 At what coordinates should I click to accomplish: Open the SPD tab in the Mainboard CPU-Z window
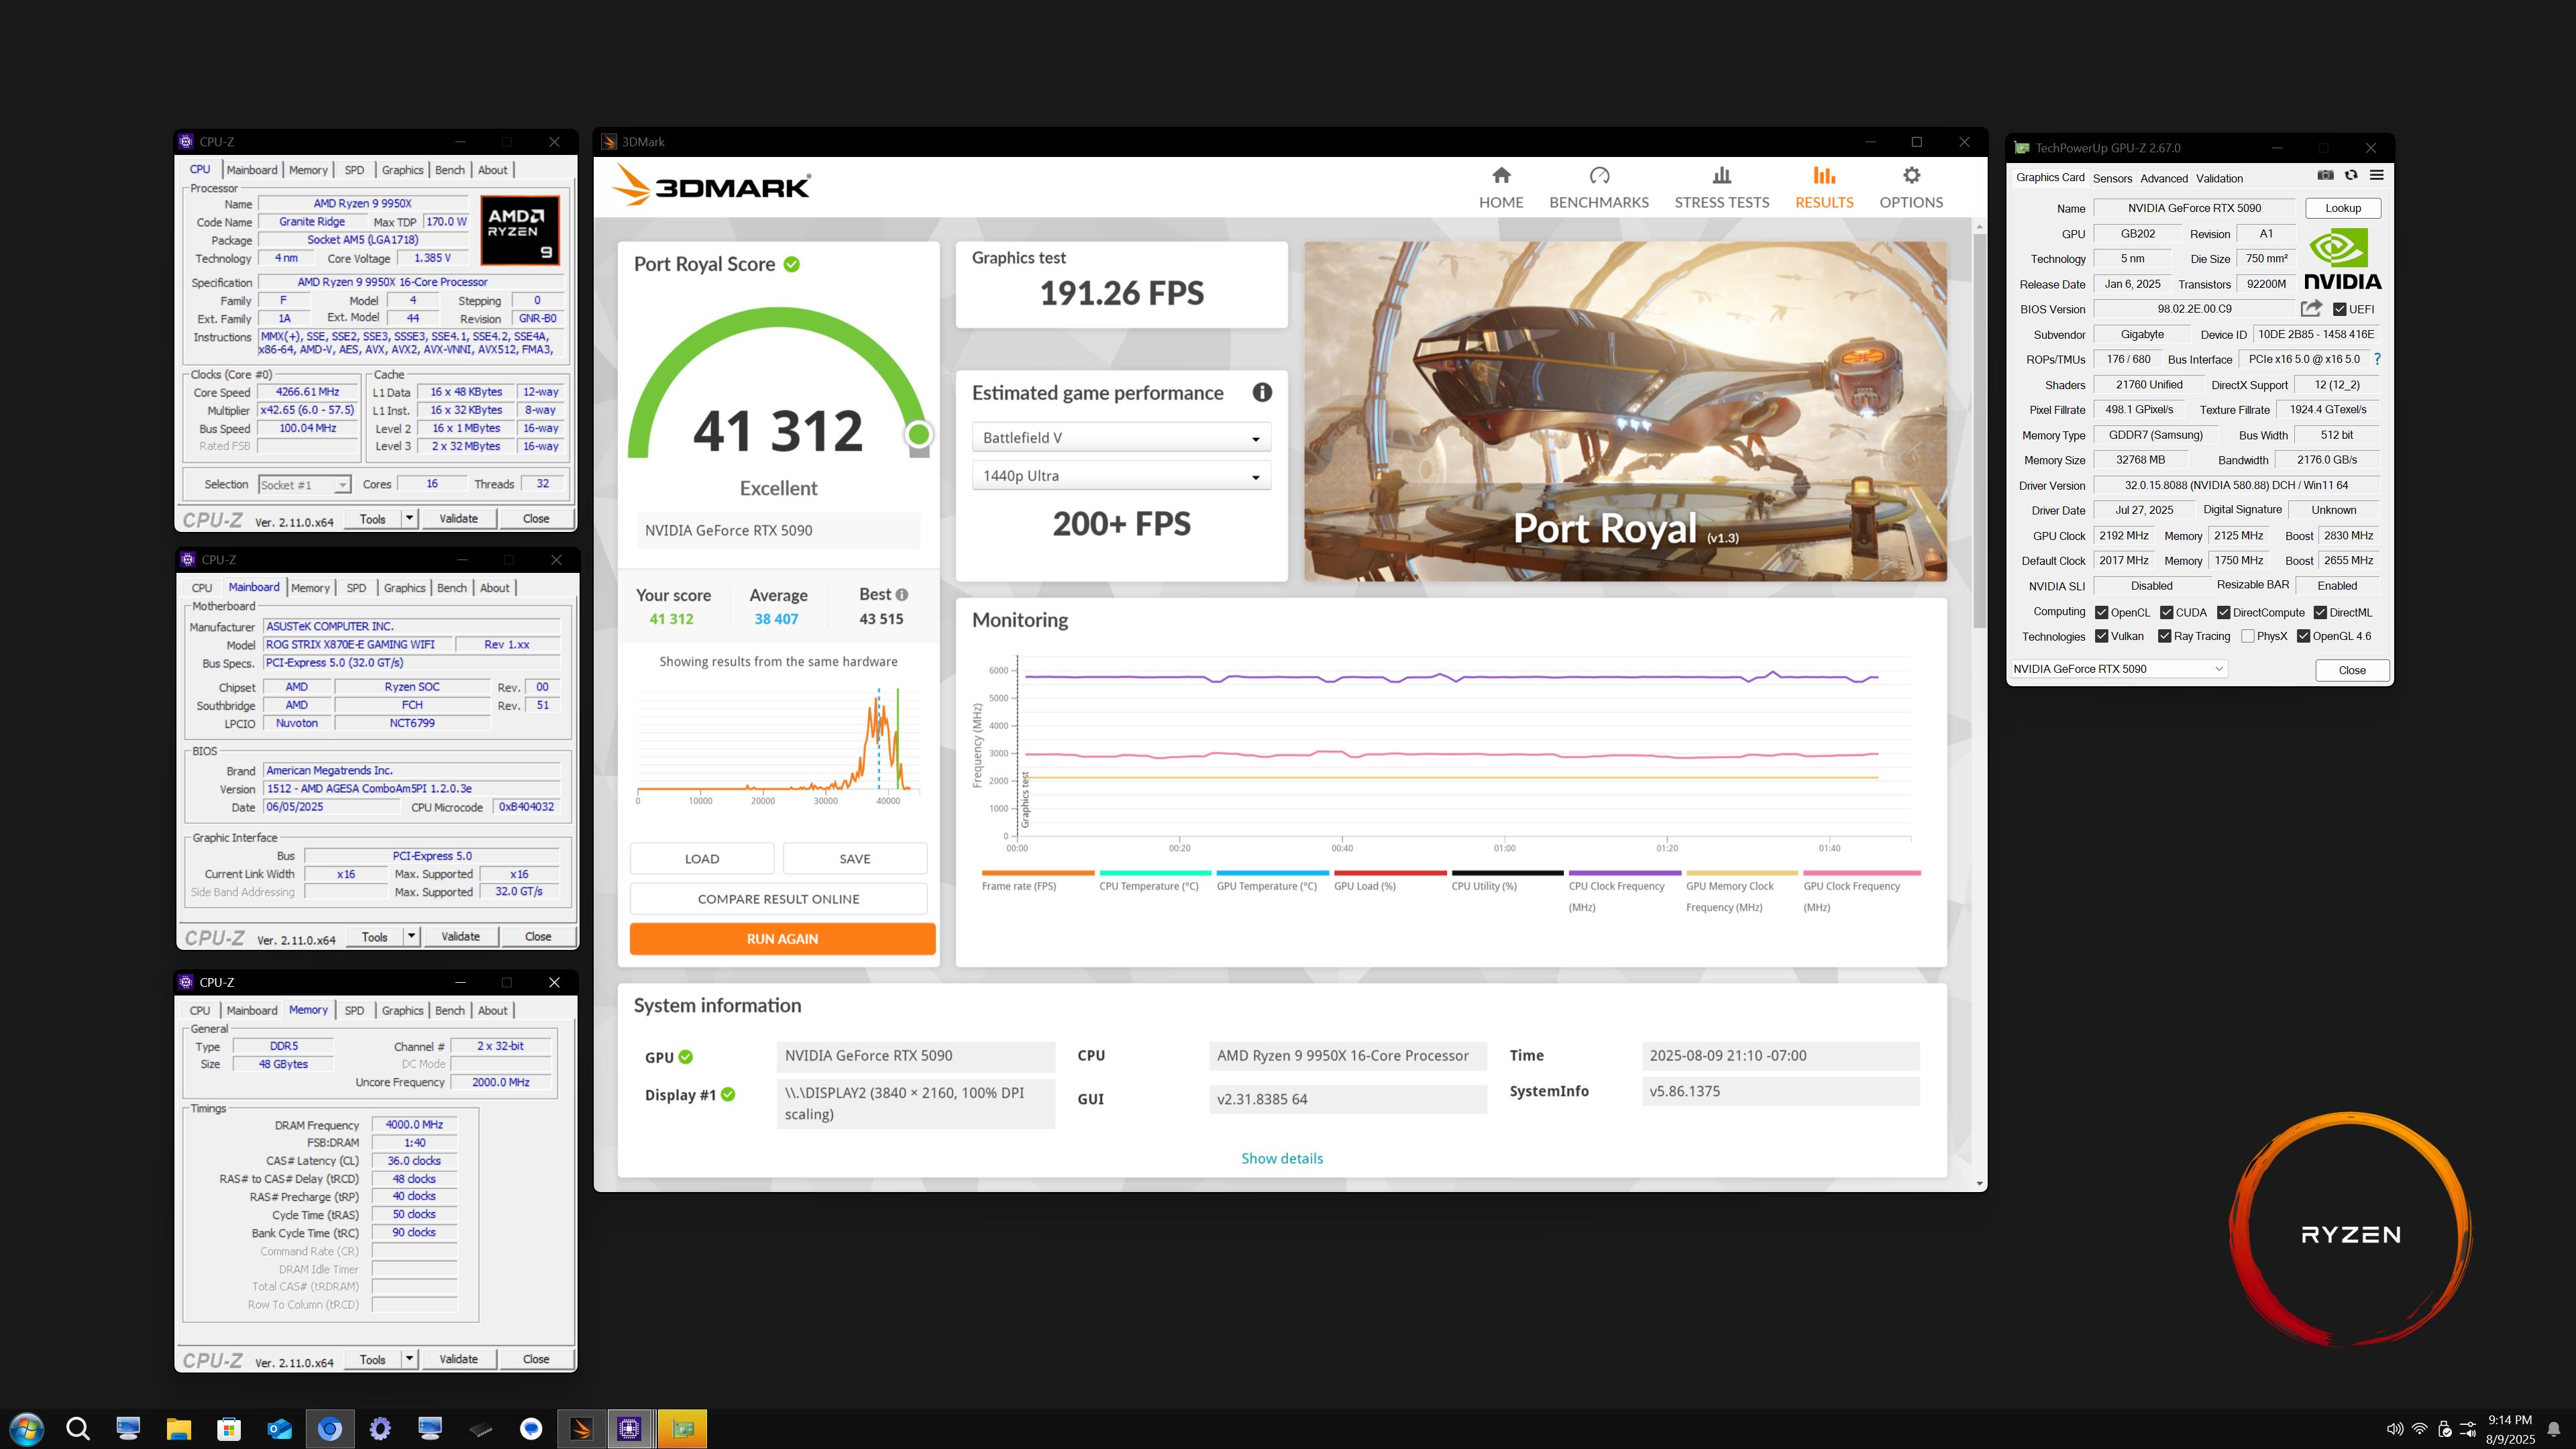tap(356, 588)
